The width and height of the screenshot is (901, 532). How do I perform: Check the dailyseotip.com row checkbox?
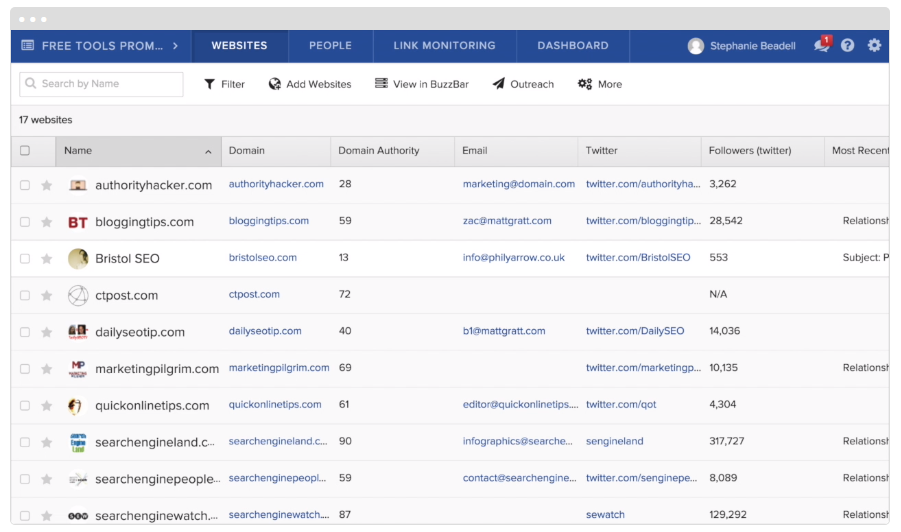tap(25, 332)
